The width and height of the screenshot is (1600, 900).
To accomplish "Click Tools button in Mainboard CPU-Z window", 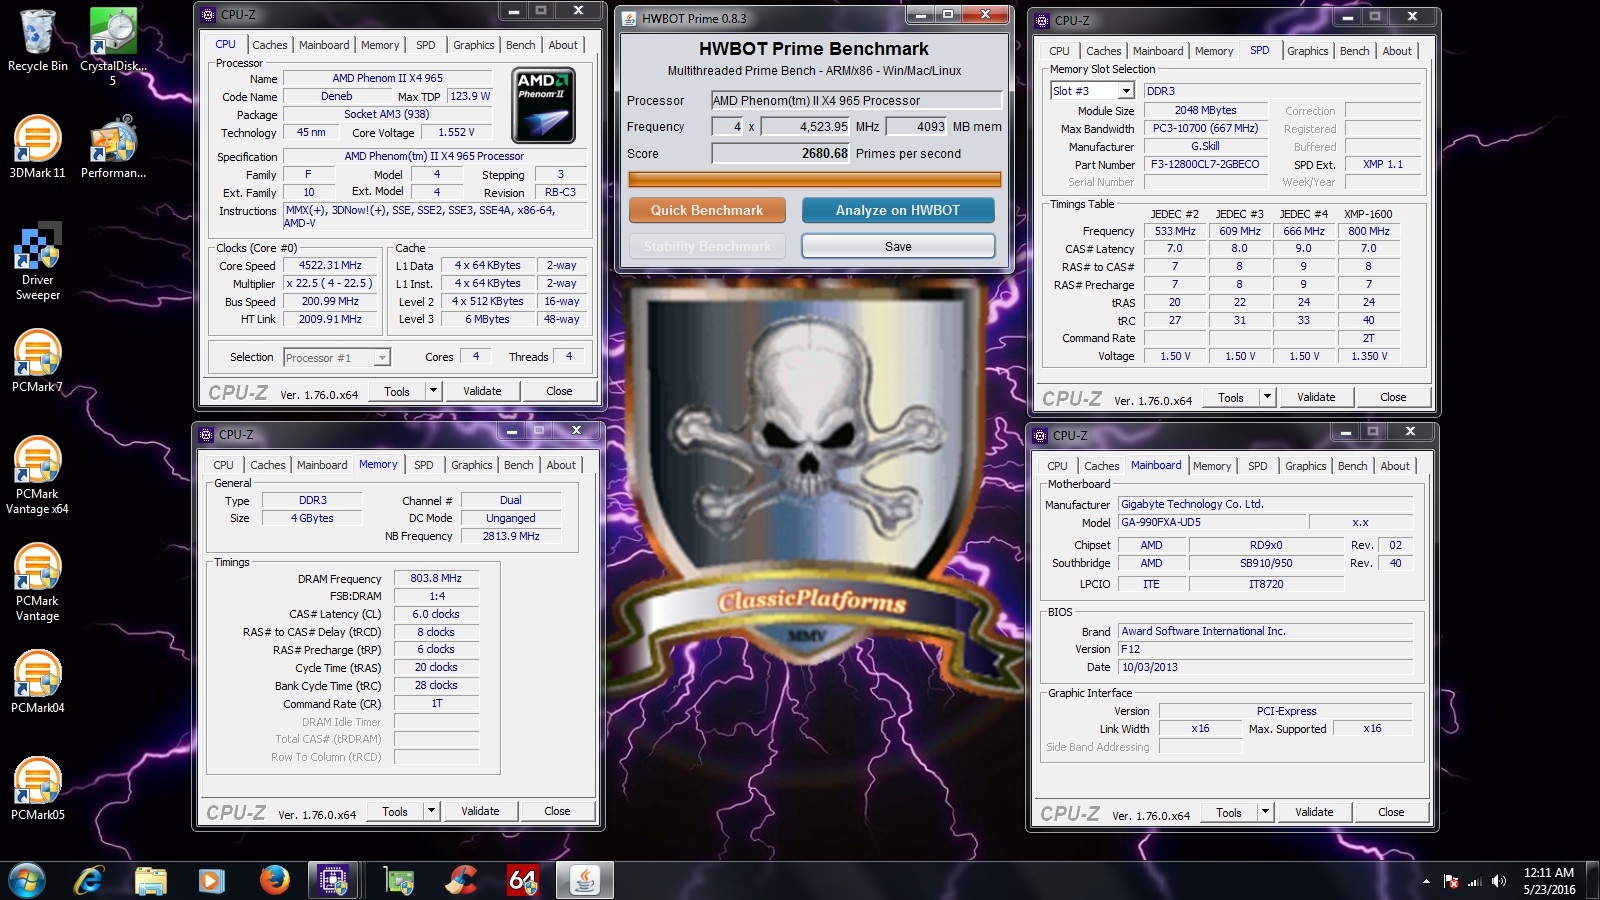I will (1229, 812).
